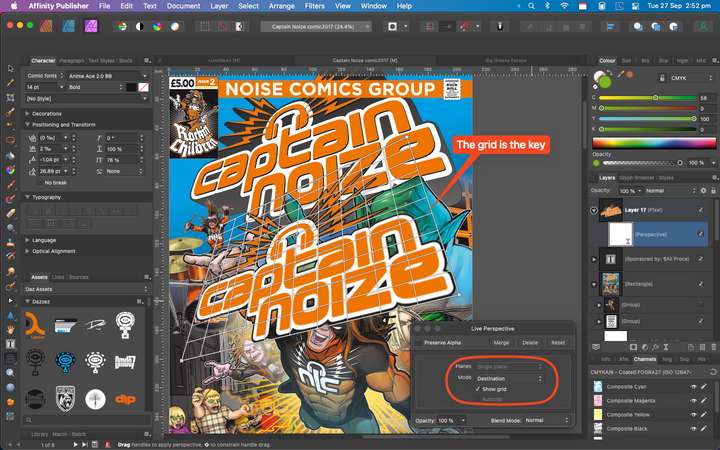
Task: Switch to the Photo persona icon
Action: click(91, 26)
